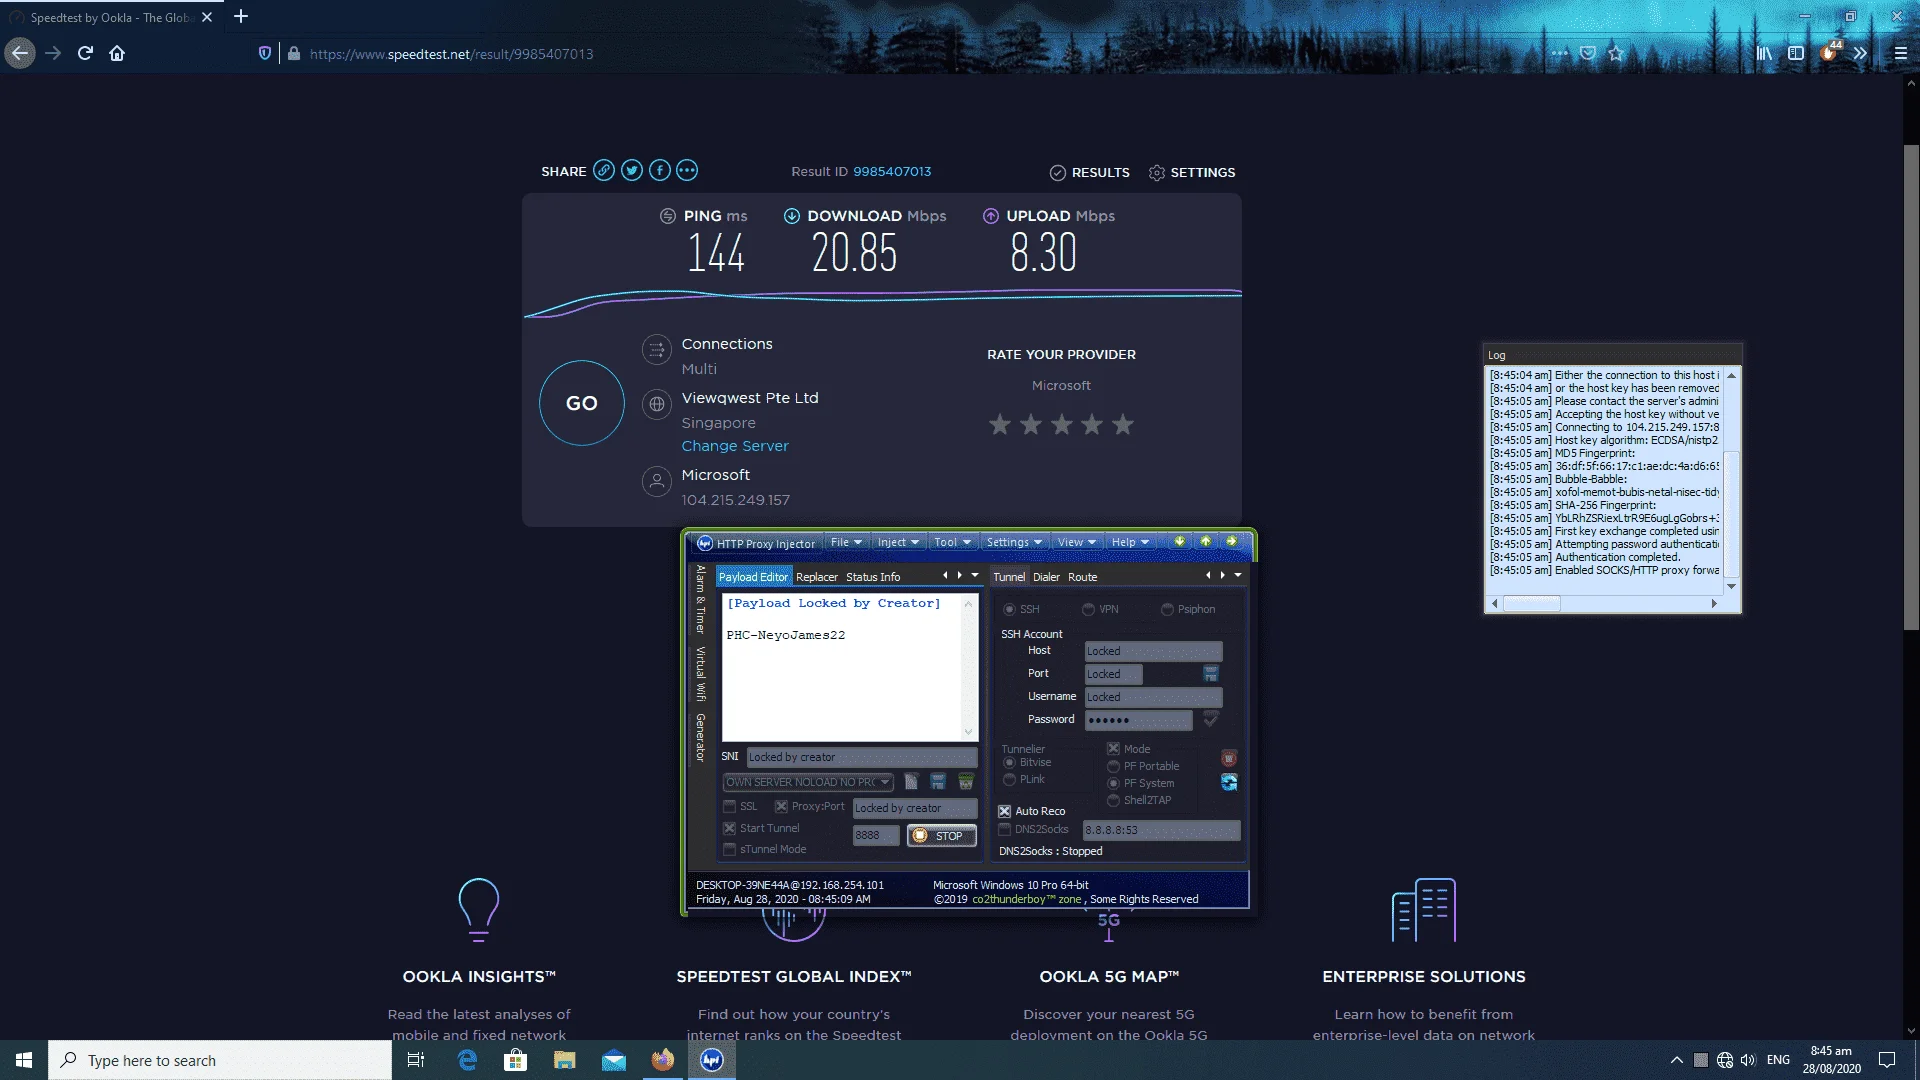Open more share options icon
This screenshot has height=1080, width=1920.
pyautogui.click(x=687, y=171)
